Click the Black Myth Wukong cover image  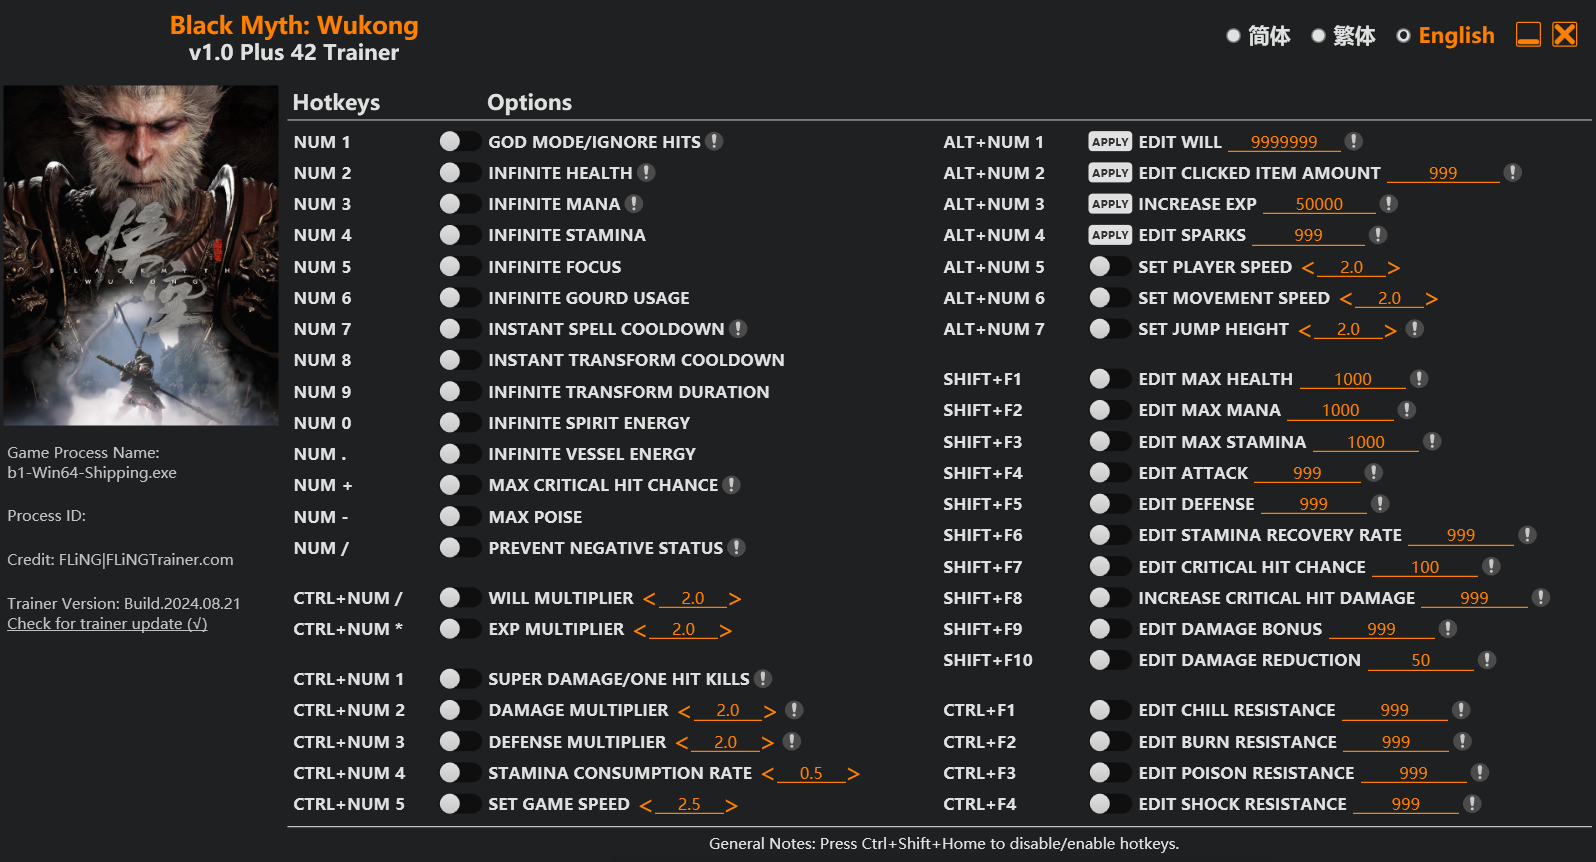(x=141, y=255)
